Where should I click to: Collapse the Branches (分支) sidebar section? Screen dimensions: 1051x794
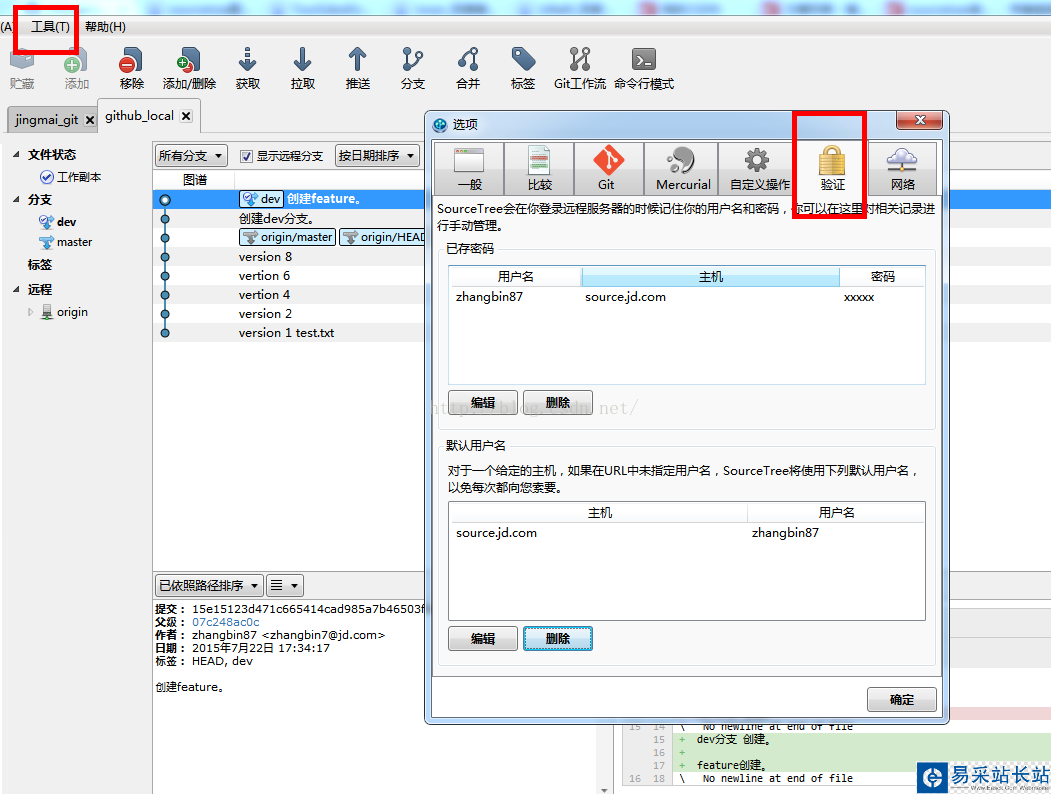click(16, 199)
